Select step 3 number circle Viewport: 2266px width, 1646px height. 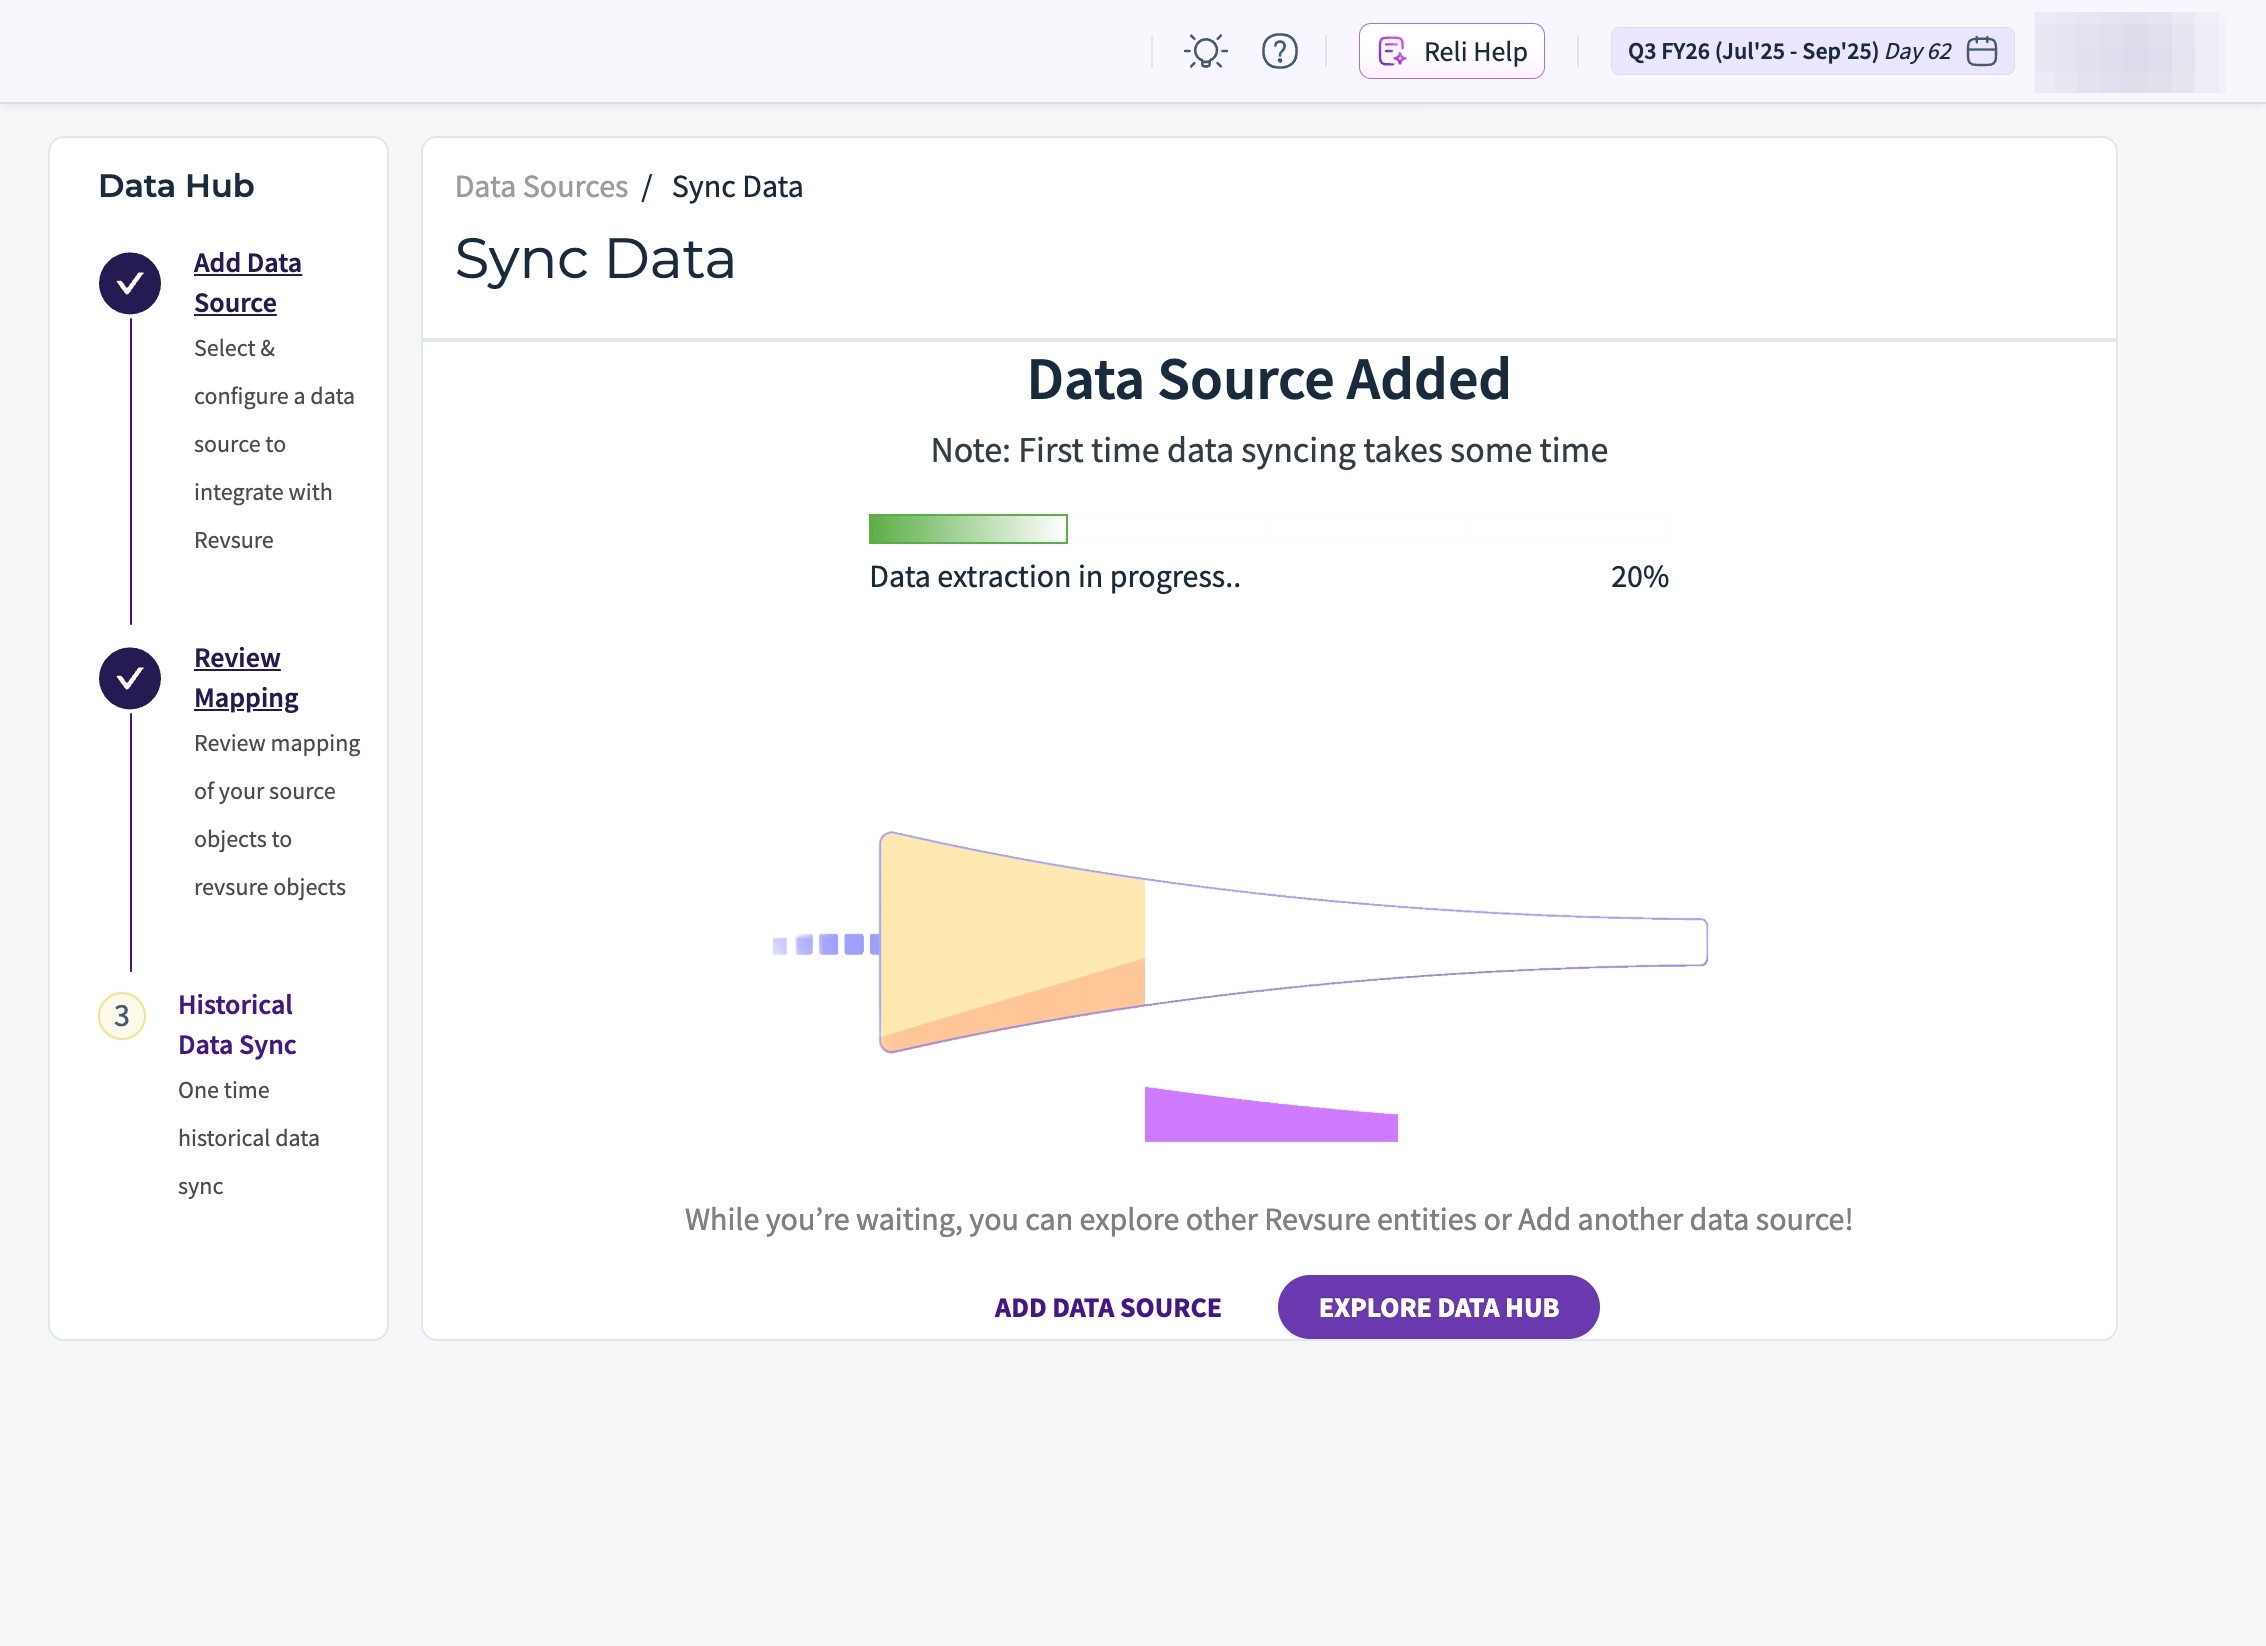[x=122, y=1016]
